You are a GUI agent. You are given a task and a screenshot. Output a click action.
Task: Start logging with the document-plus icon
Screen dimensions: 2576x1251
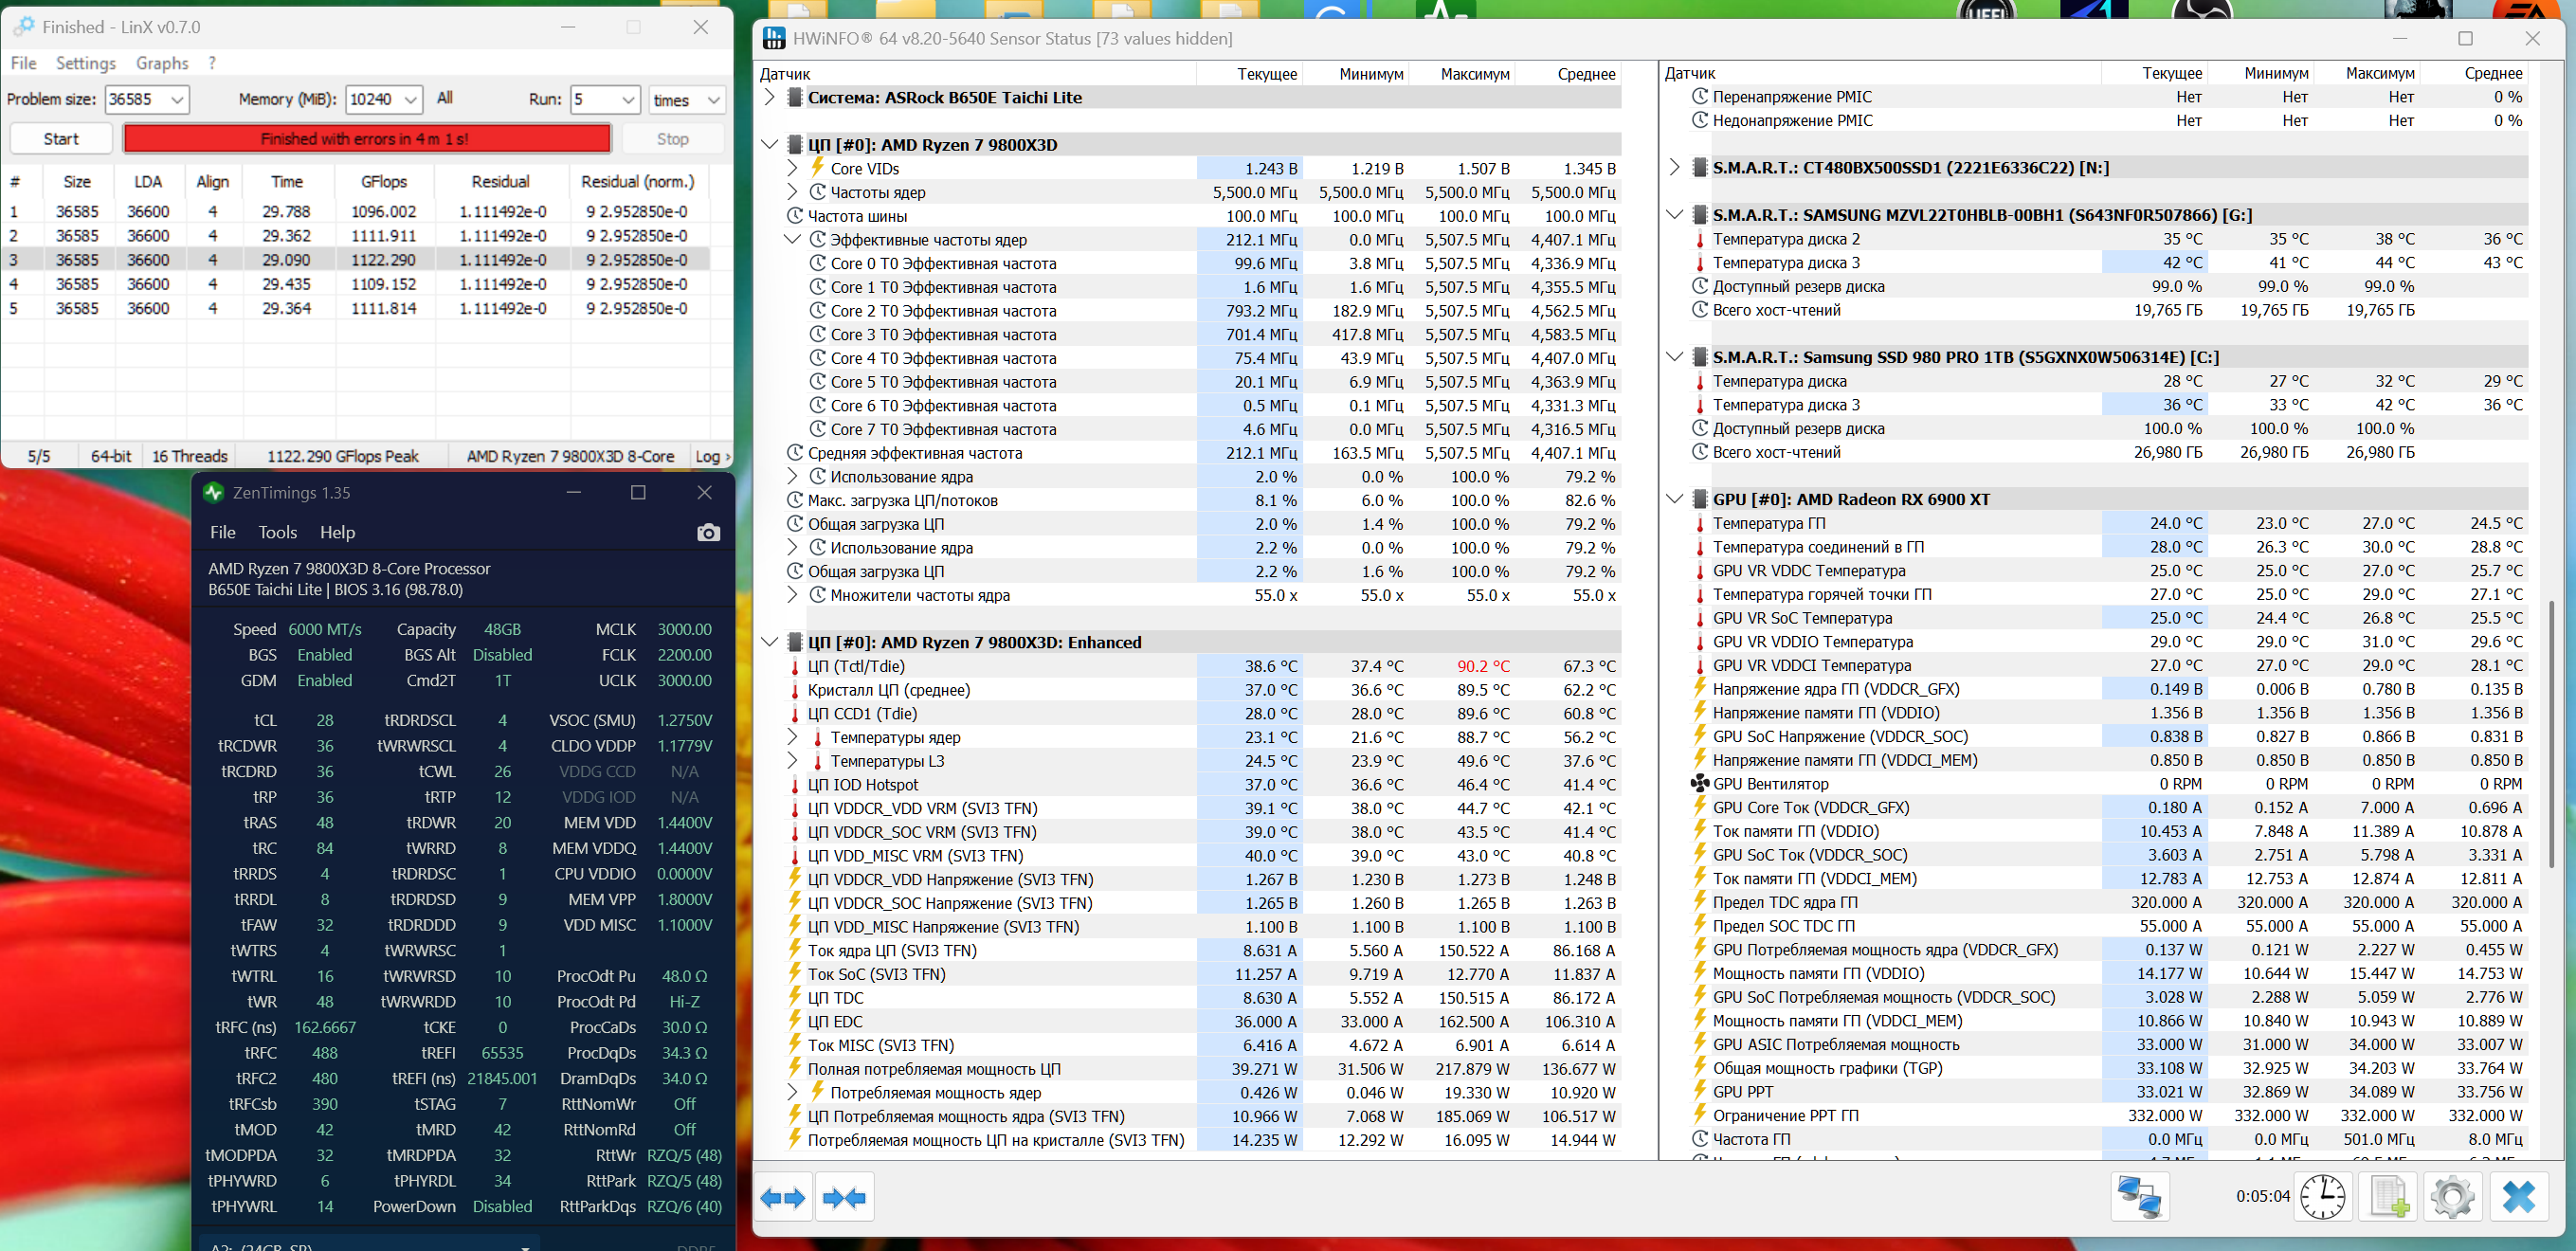pos(2388,1196)
